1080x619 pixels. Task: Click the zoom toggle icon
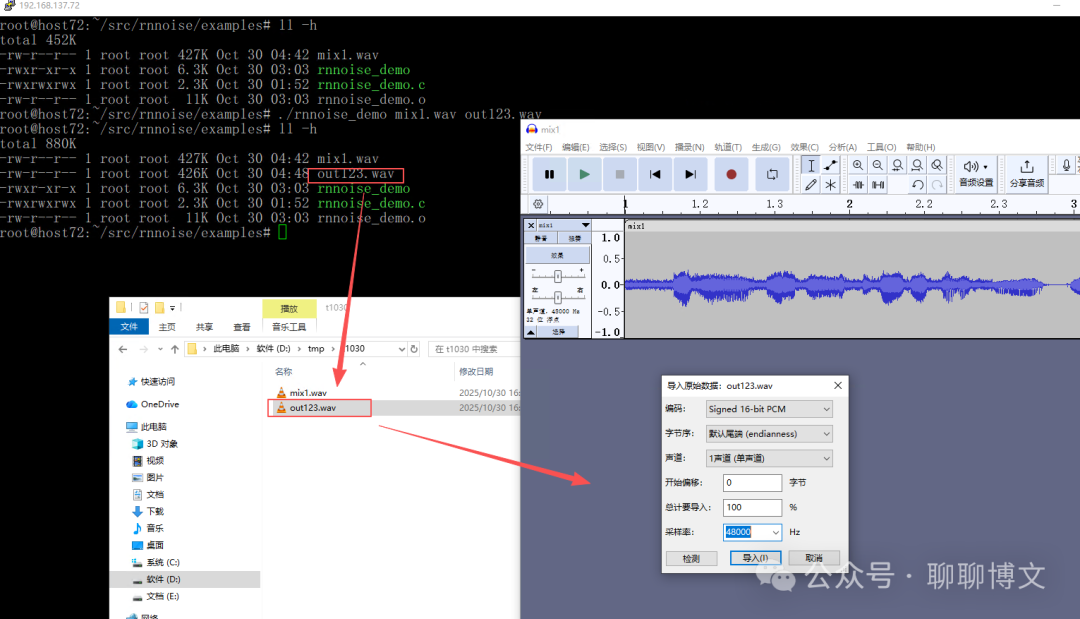point(937,165)
